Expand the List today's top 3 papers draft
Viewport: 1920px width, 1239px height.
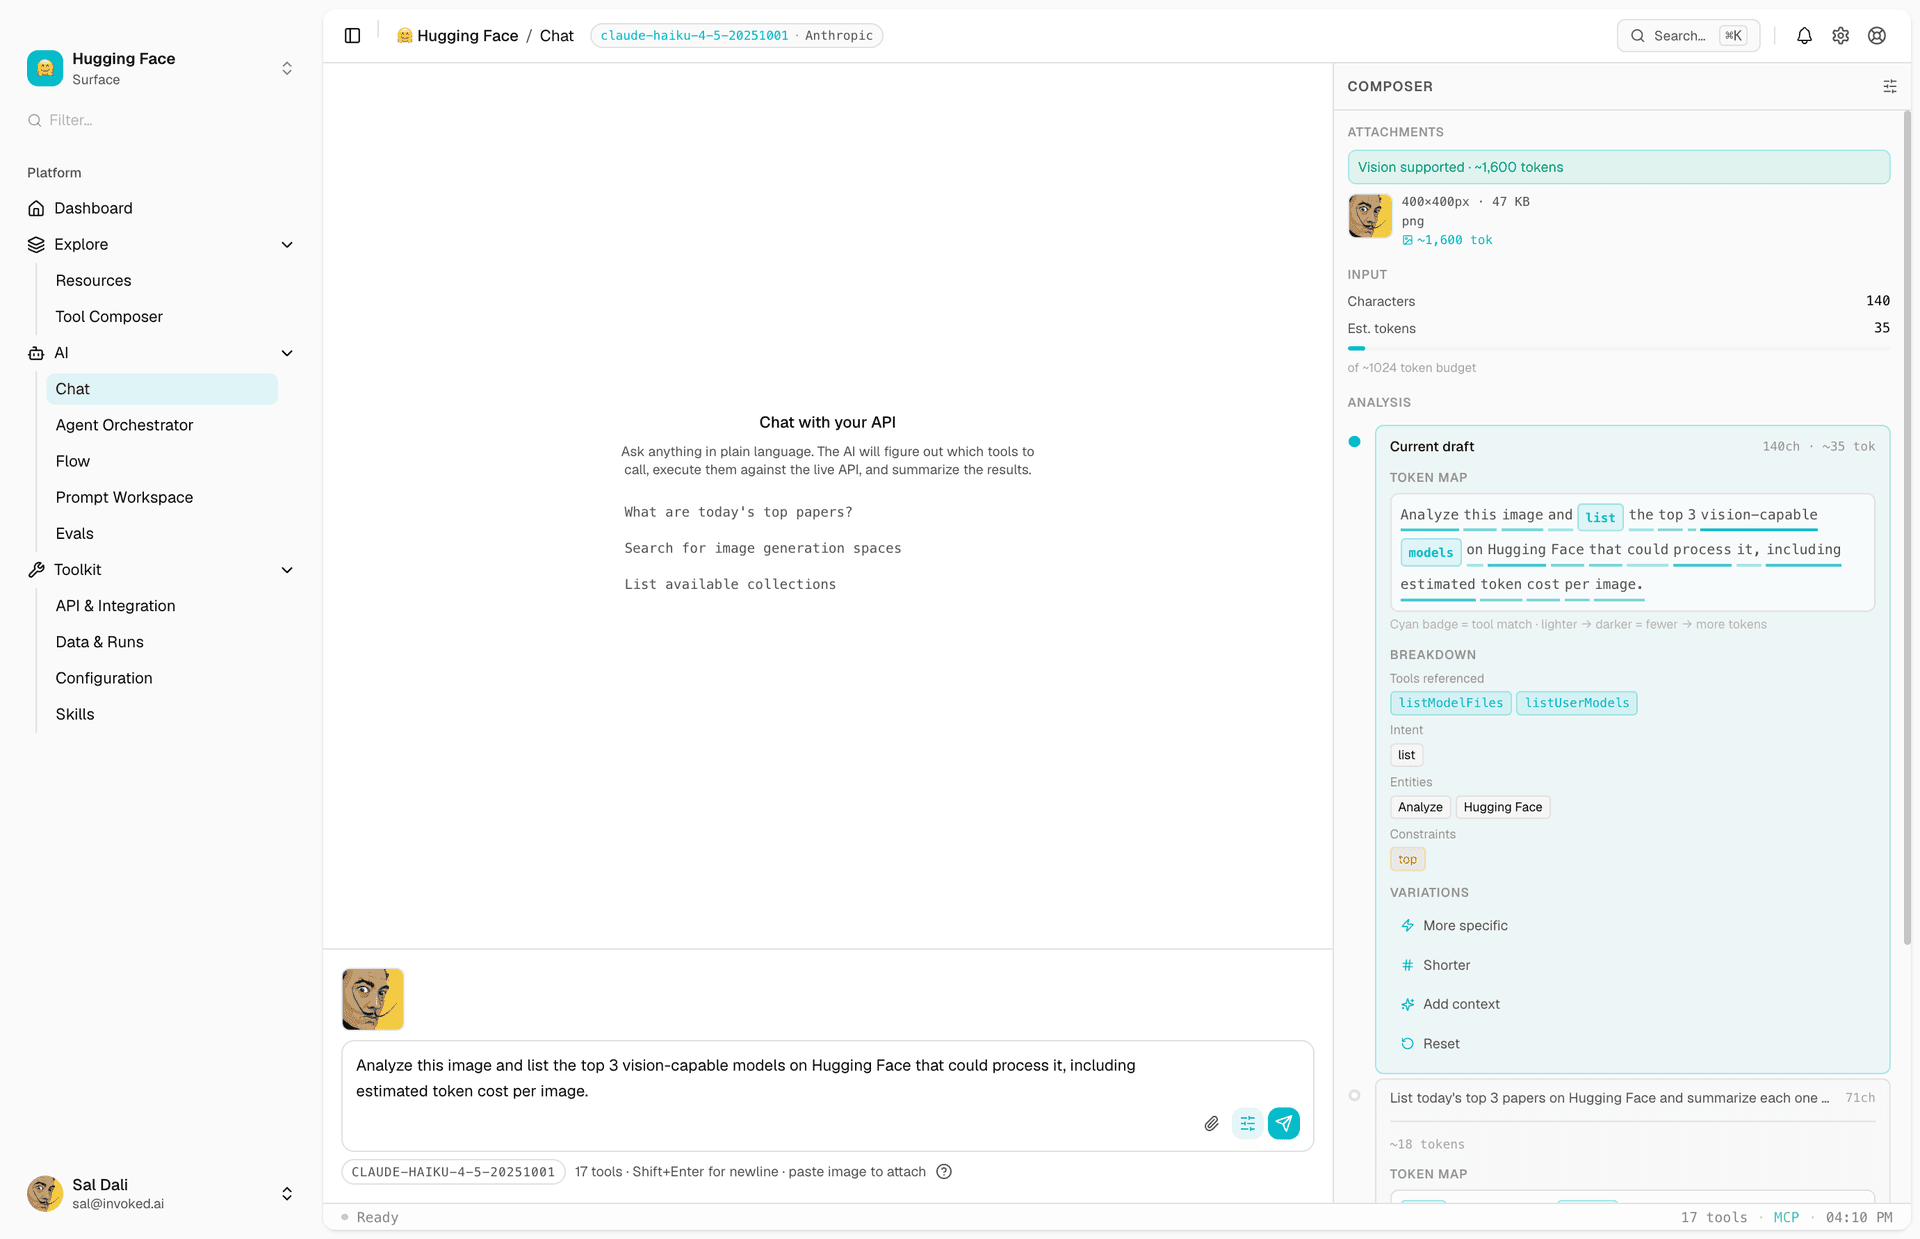[1632, 1098]
